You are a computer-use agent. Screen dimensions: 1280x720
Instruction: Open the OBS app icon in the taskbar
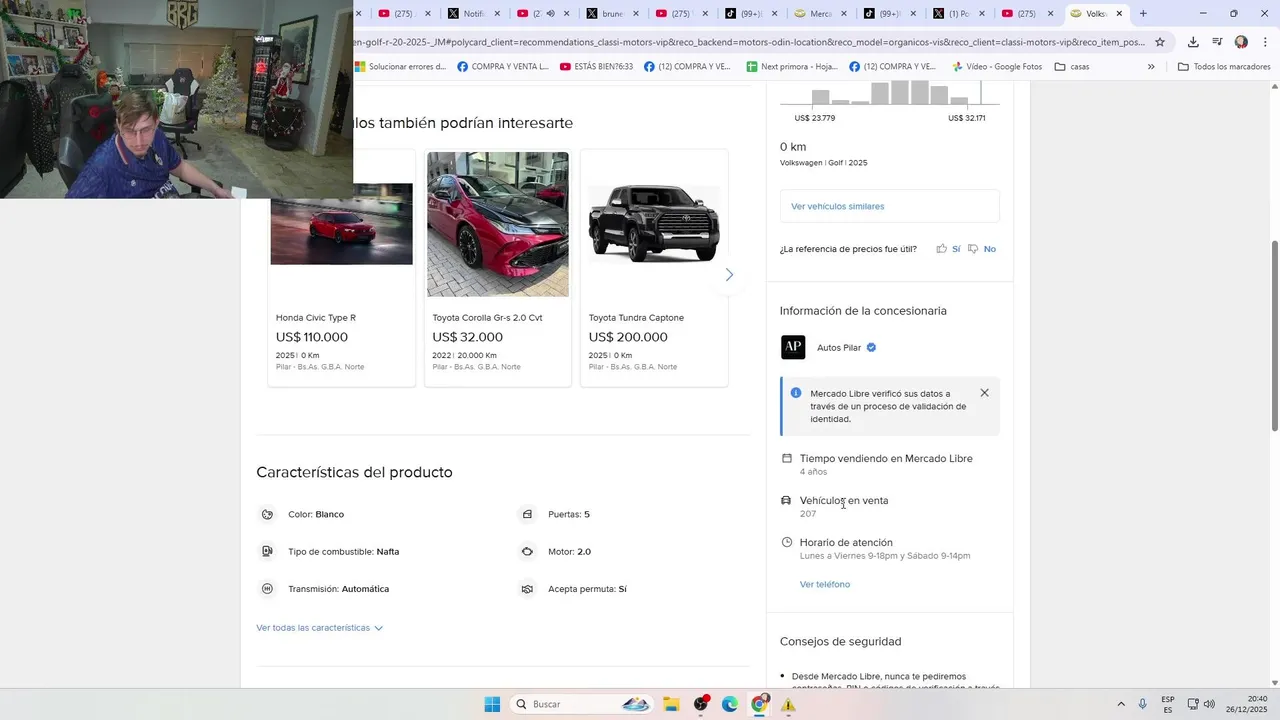701,704
